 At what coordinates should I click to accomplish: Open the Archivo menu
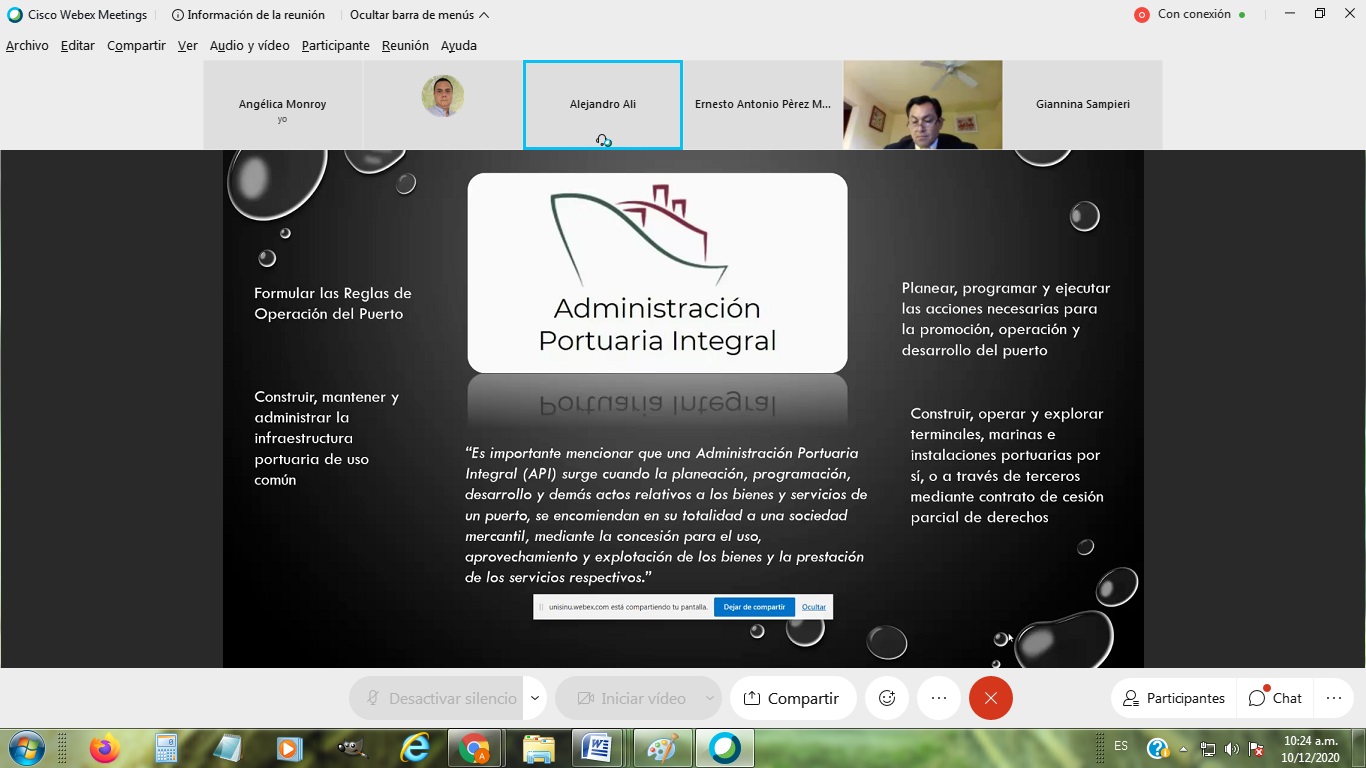click(27, 46)
